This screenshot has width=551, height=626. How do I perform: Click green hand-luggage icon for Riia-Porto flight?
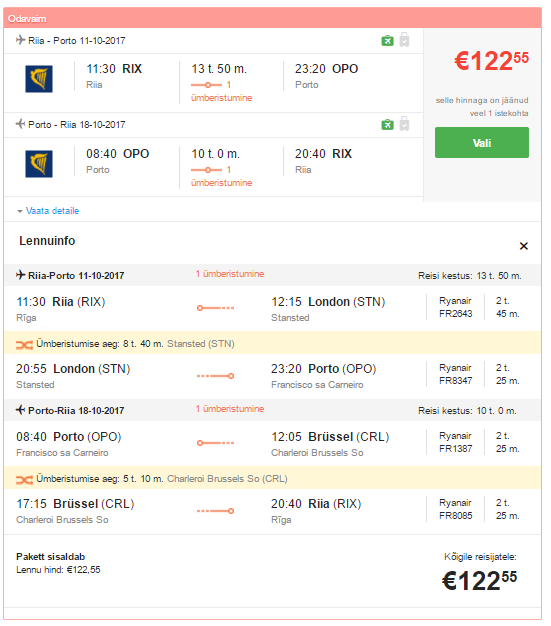tap(387, 40)
